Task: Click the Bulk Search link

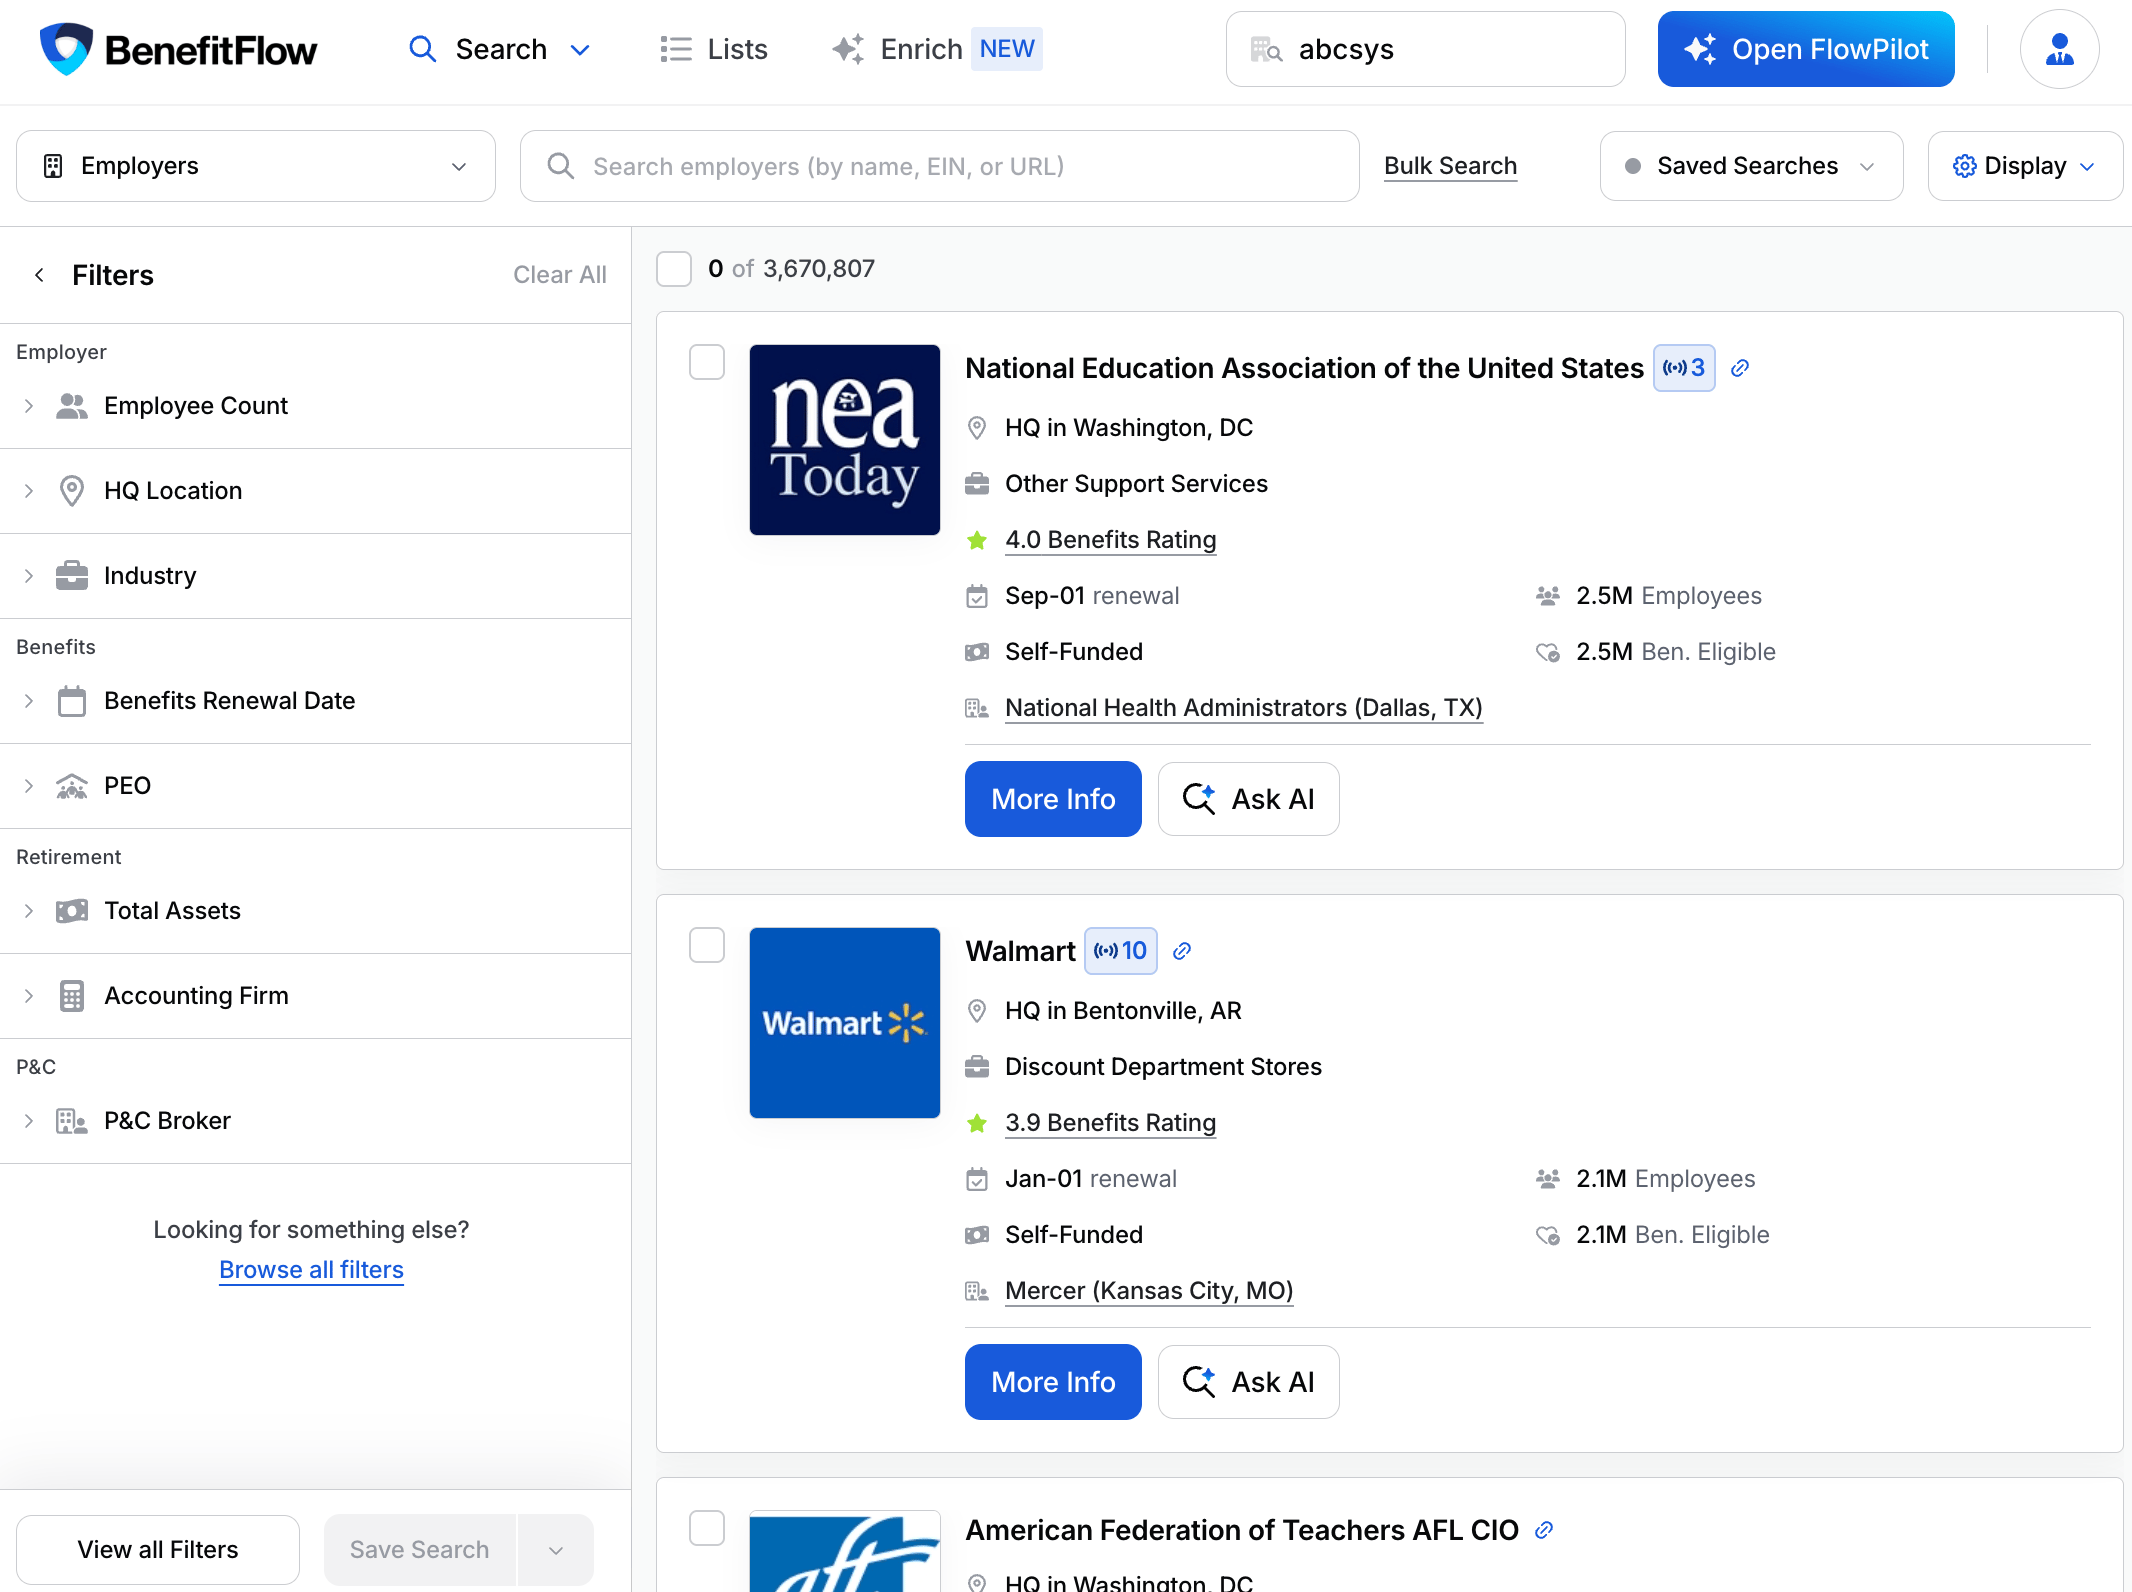Action: 1450,166
